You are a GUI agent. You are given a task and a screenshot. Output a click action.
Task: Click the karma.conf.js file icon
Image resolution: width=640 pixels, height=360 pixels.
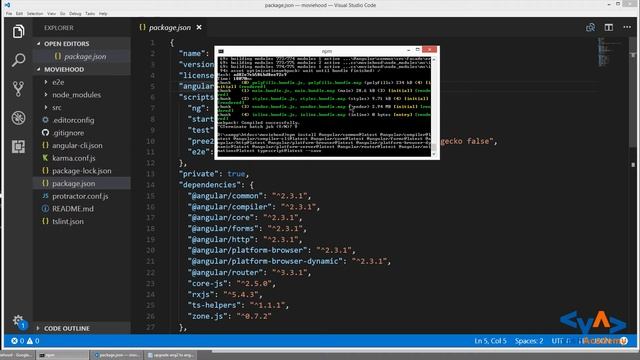click(x=45, y=158)
